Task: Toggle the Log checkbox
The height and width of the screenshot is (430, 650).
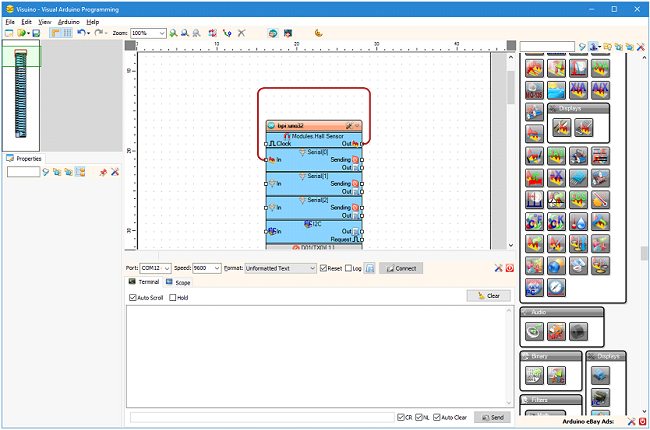Action: 348,268
